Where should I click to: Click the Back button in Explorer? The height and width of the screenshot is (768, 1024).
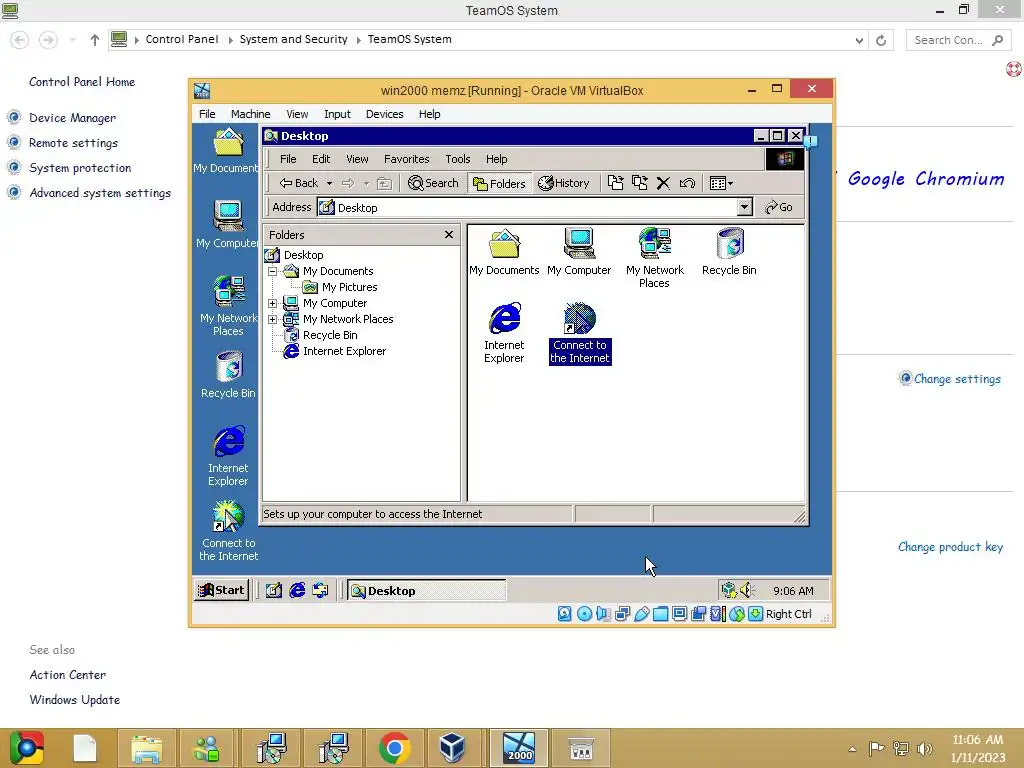coord(298,184)
